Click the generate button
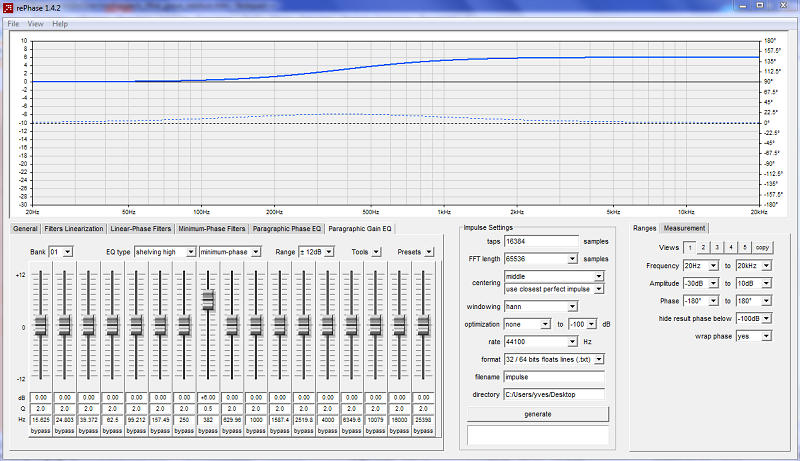This screenshot has height=461, width=800. 538,414
